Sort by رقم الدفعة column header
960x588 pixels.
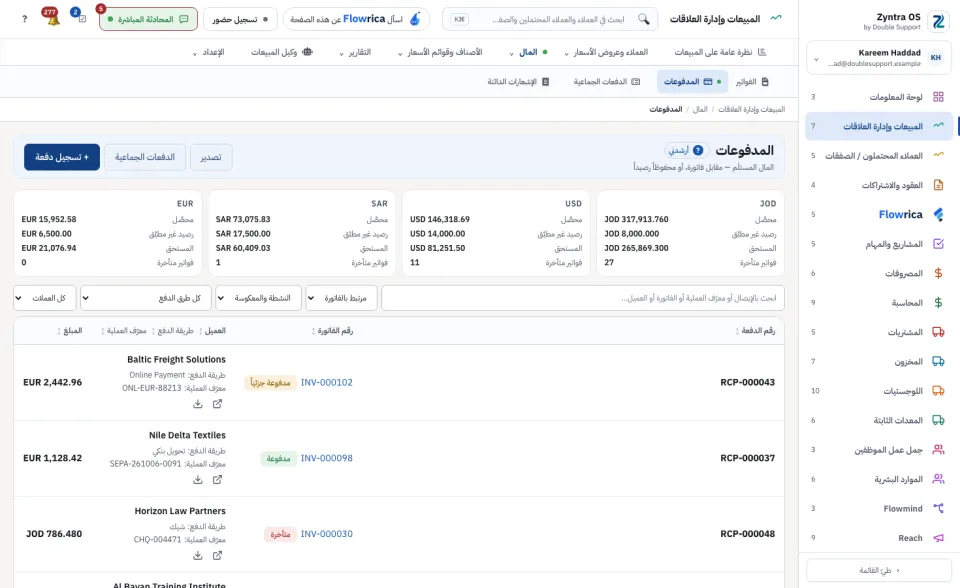point(755,331)
